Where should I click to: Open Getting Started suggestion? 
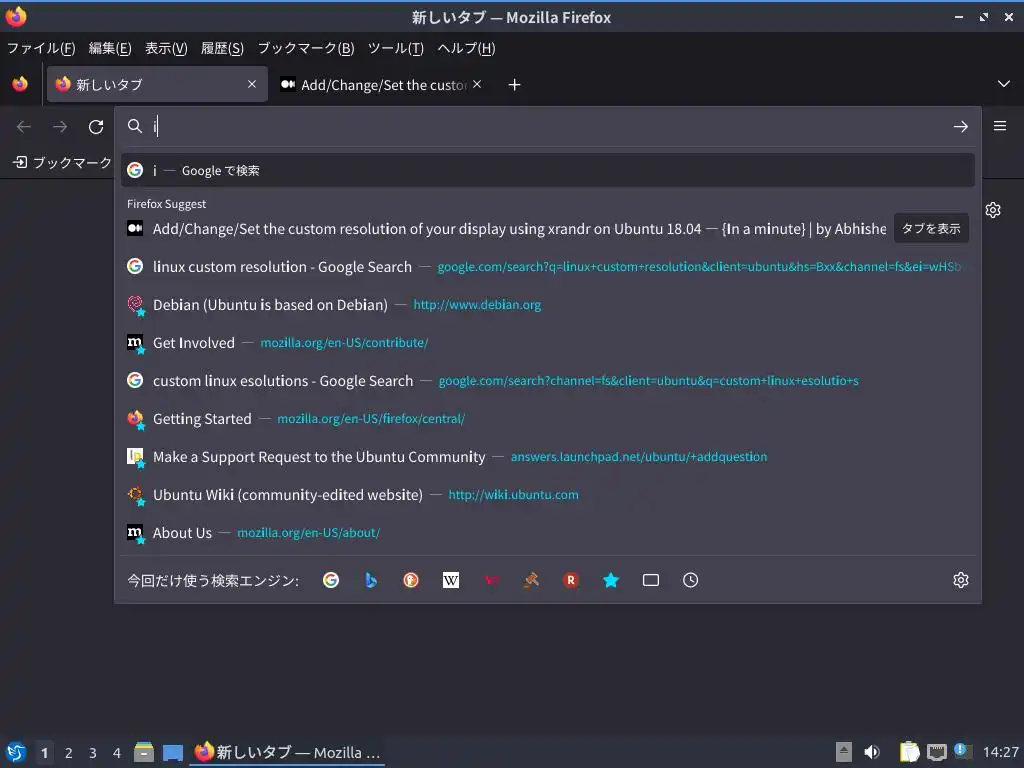[x=547, y=419]
